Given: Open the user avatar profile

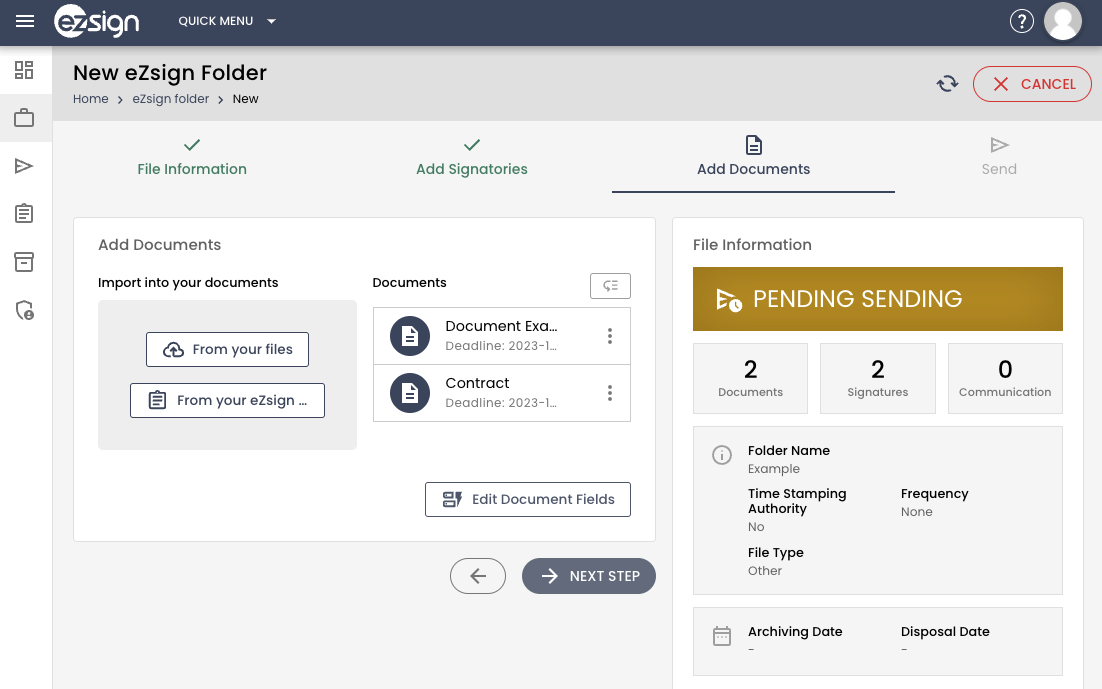Looking at the screenshot, I should (1062, 21).
